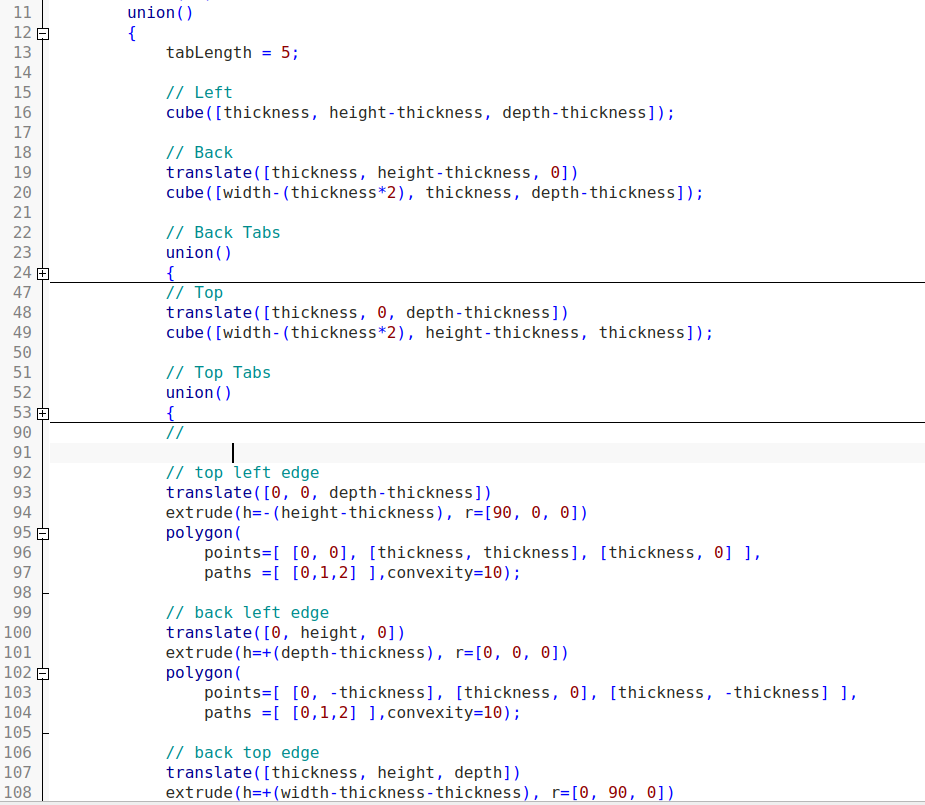
Task: Click line number 91 in the margin
Action: pyautogui.click(x=22, y=453)
